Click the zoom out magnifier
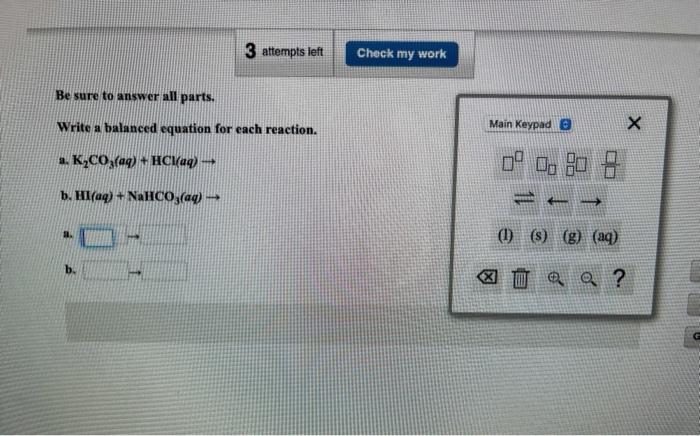The height and width of the screenshot is (436, 700). click(x=588, y=279)
